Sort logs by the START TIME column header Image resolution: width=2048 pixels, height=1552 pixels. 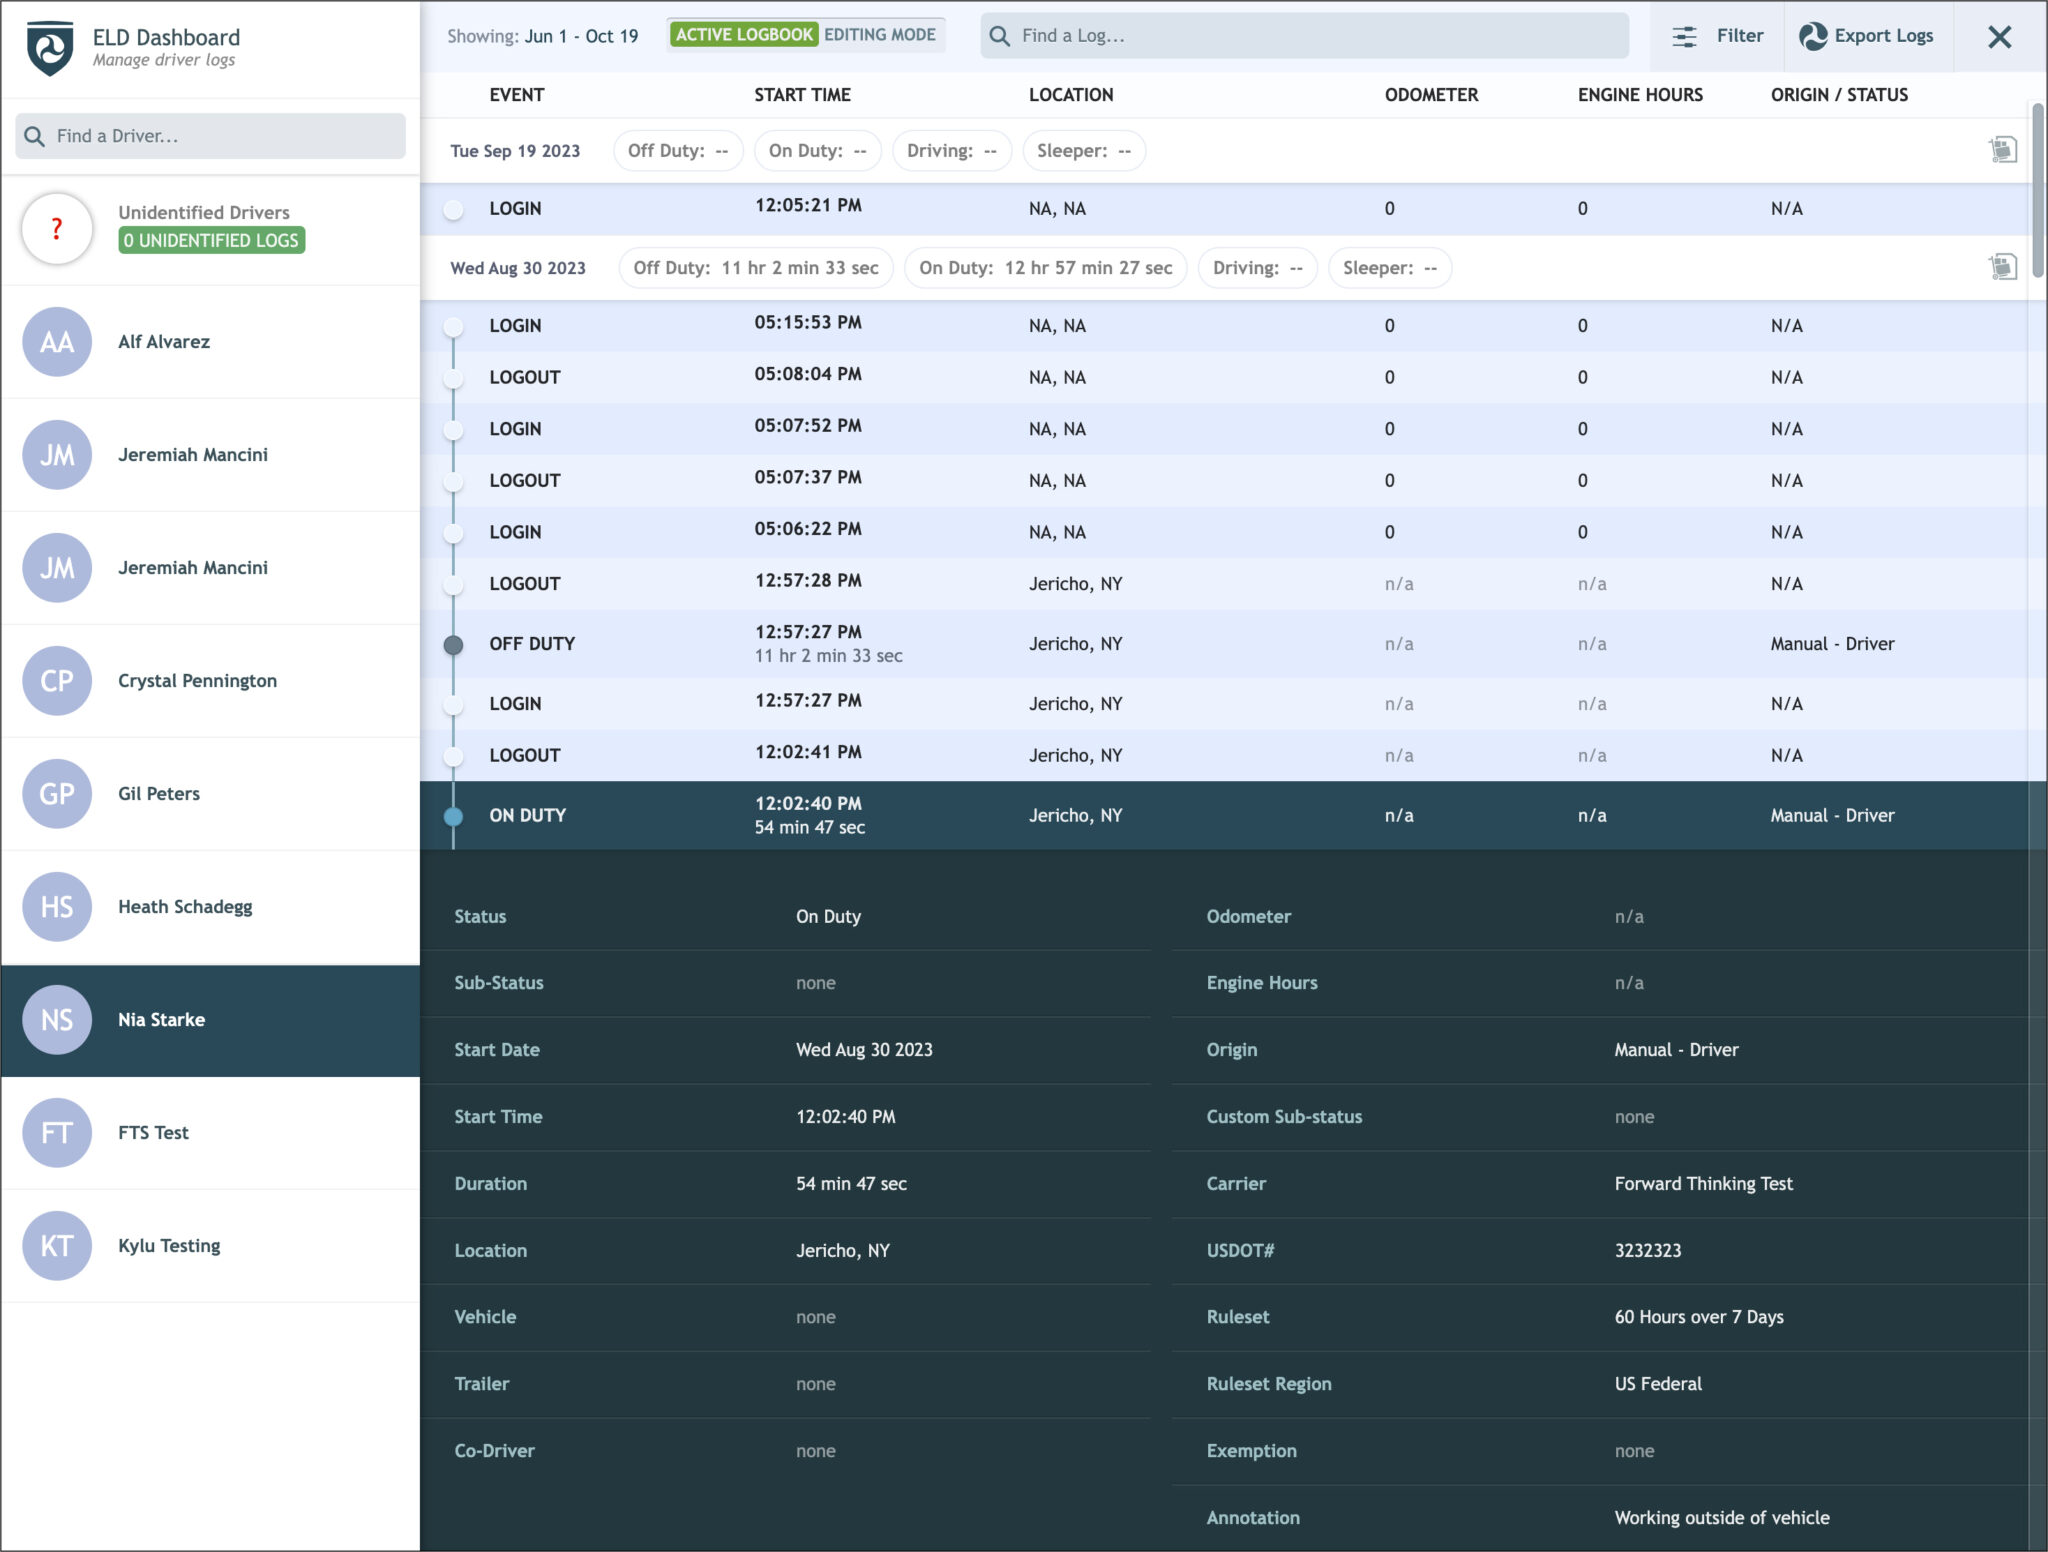(801, 94)
